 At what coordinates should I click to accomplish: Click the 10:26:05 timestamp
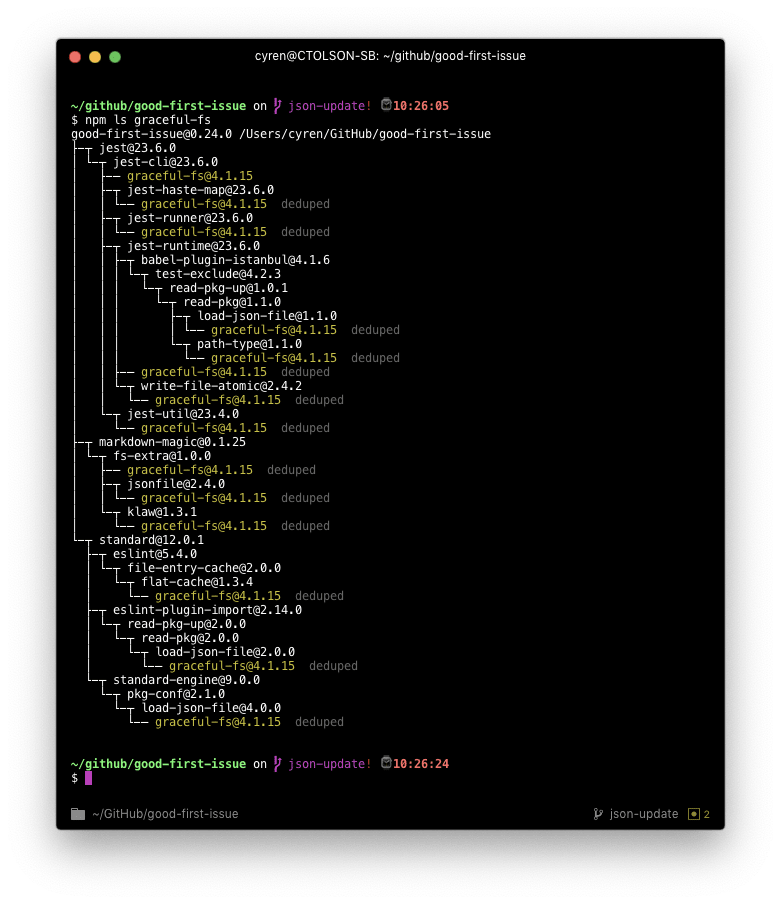coord(421,106)
